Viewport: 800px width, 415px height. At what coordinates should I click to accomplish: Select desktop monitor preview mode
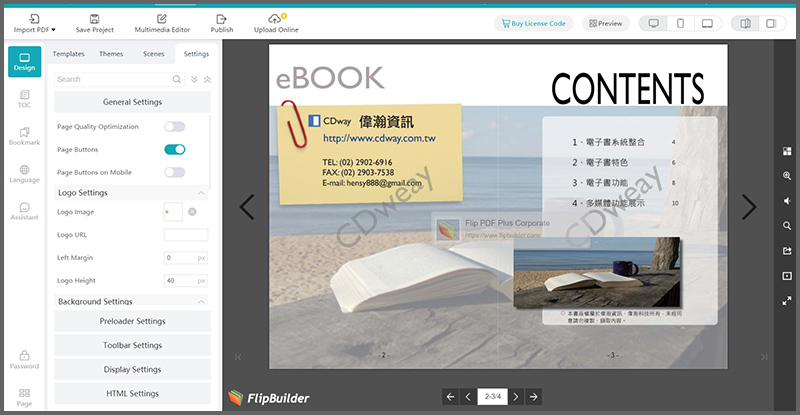click(x=654, y=23)
